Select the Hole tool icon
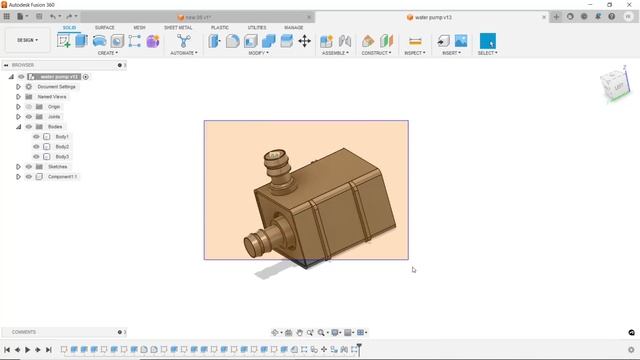This screenshot has width=640, height=360. (x=117, y=41)
